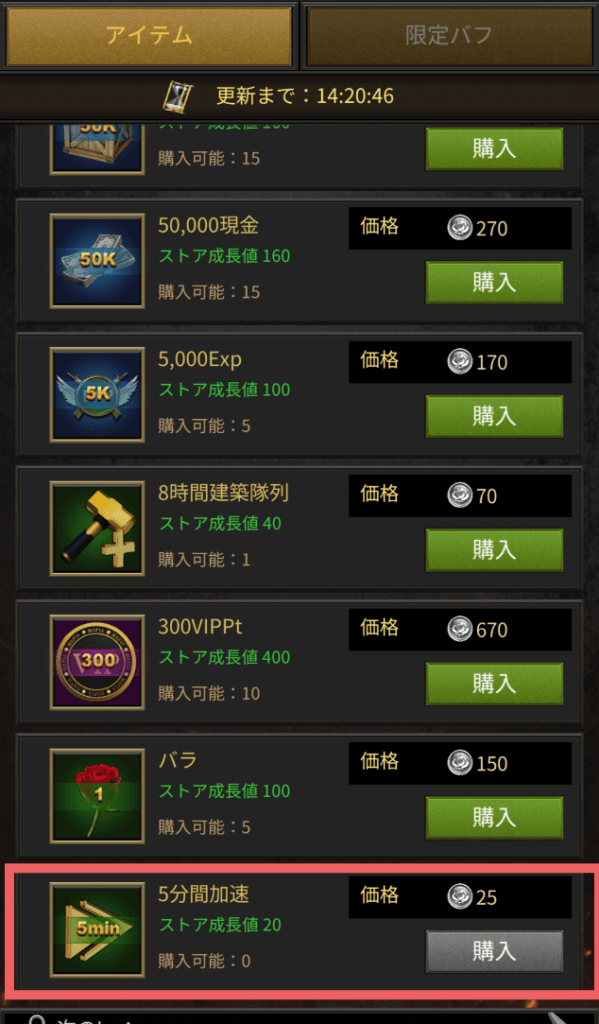The image size is (599, 1024).
Task: Click the top crate item's 購入 button
Action: (494, 149)
